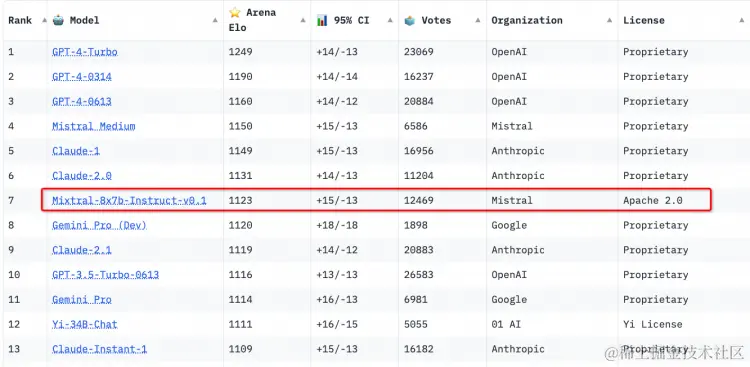Open the GPT-3.5-Turbo-0613 link

tap(106, 275)
